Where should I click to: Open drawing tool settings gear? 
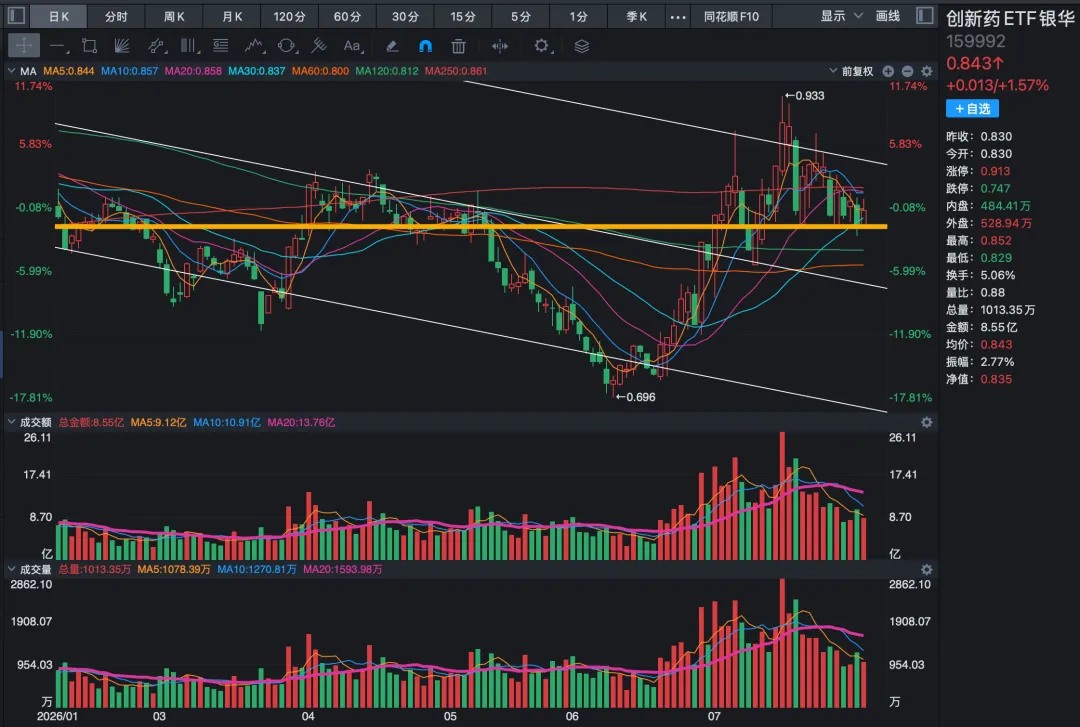[541, 46]
